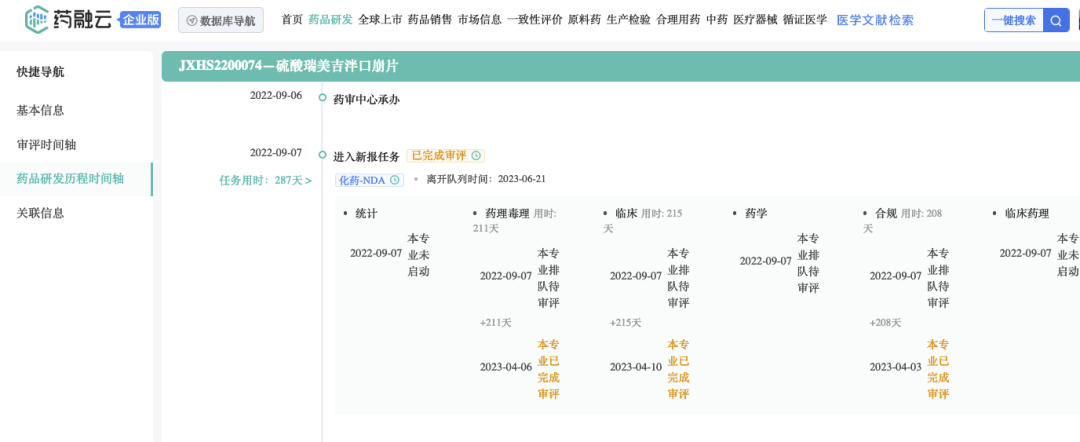The height and width of the screenshot is (442, 1080).
Task: Open 一致性评价 menu item
Action: pyautogui.click(x=534, y=20)
